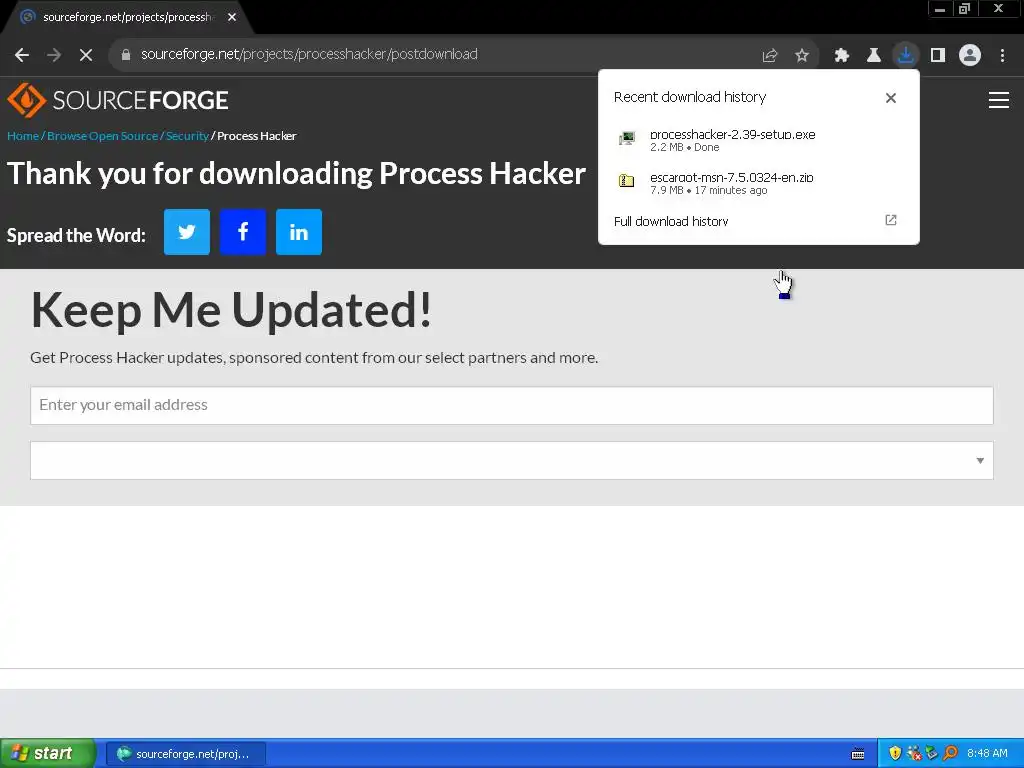This screenshot has height=768, width=1024.
Task: Share on LinkedIn button
Action: [299, 232]
